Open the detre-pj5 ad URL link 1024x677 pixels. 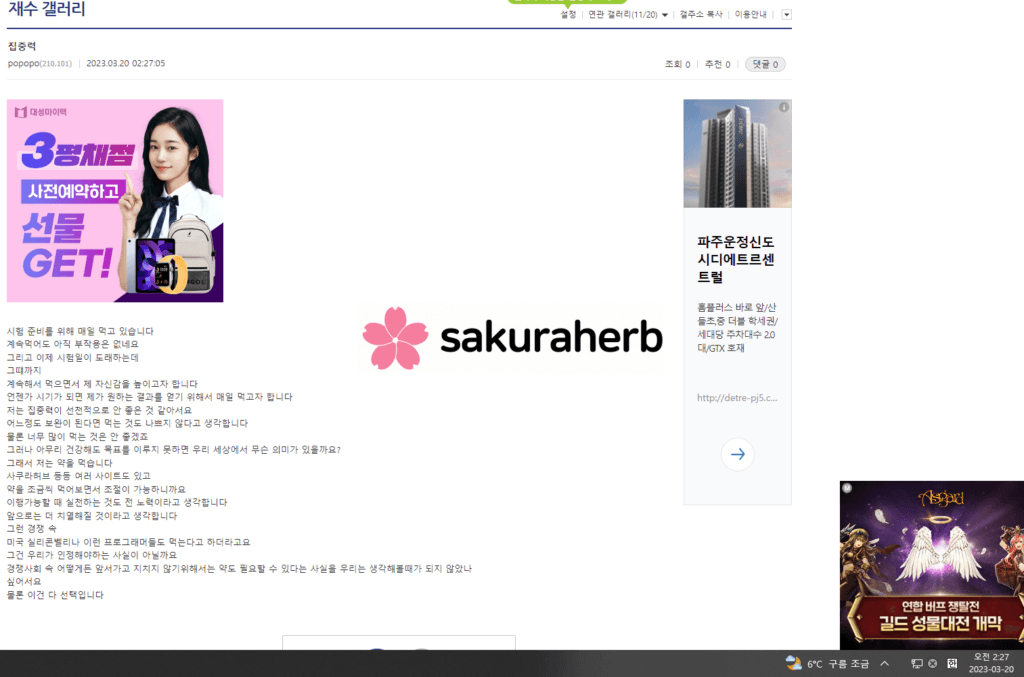[737, 398]
